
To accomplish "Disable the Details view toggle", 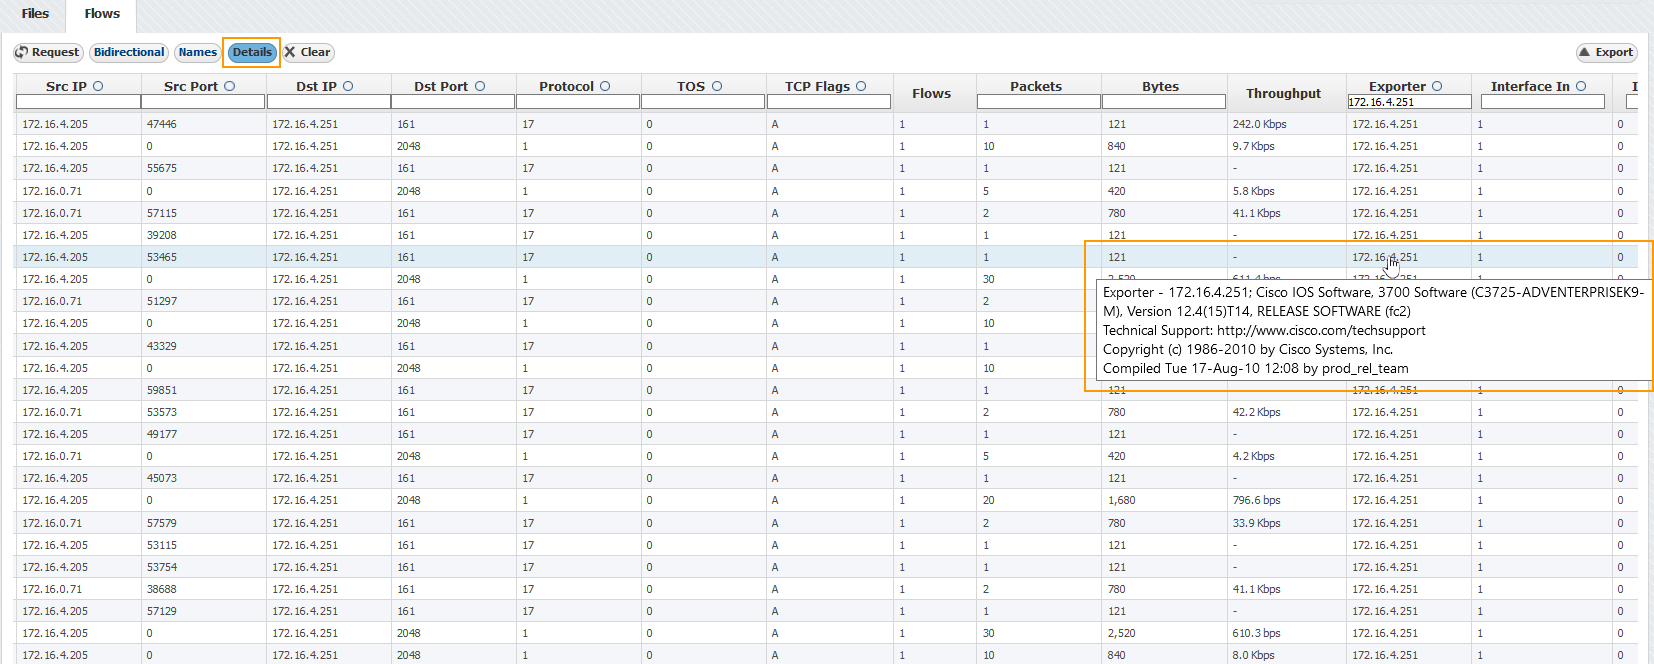I will (252, 52).
